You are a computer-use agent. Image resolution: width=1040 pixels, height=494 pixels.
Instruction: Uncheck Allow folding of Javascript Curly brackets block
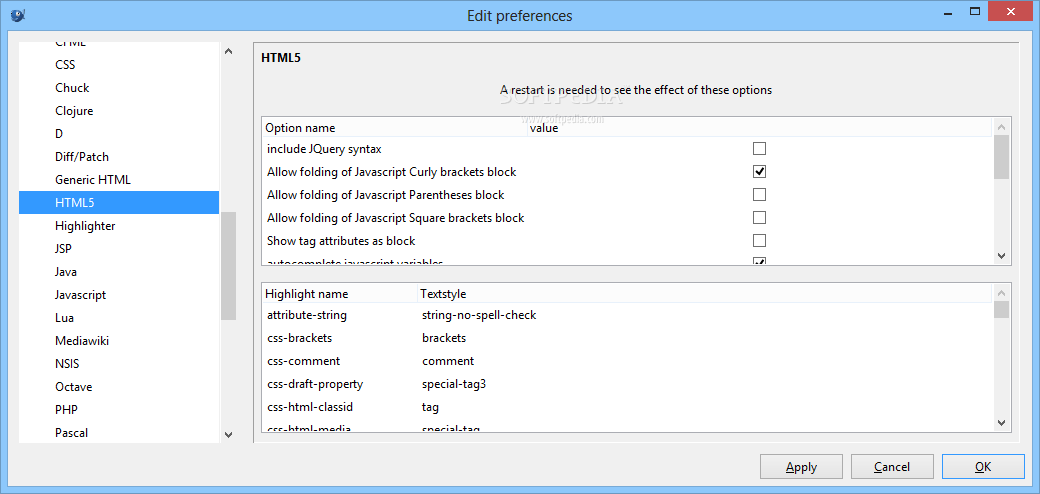(759, 172)
